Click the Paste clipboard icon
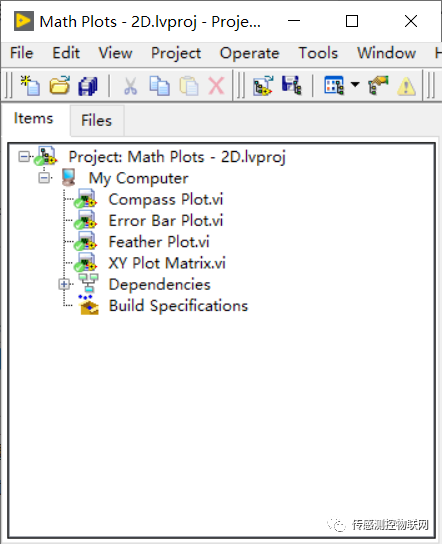This screenshot has width=442, height=544. (x=189, y=86)
